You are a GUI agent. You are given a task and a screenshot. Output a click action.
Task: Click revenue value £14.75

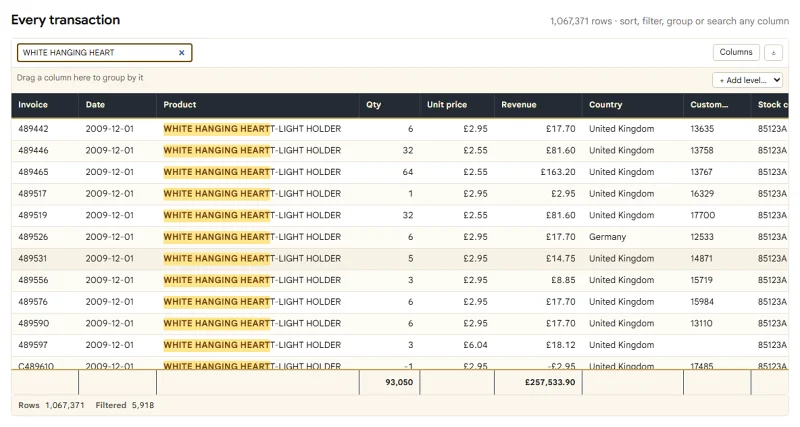tap(561, 259)
